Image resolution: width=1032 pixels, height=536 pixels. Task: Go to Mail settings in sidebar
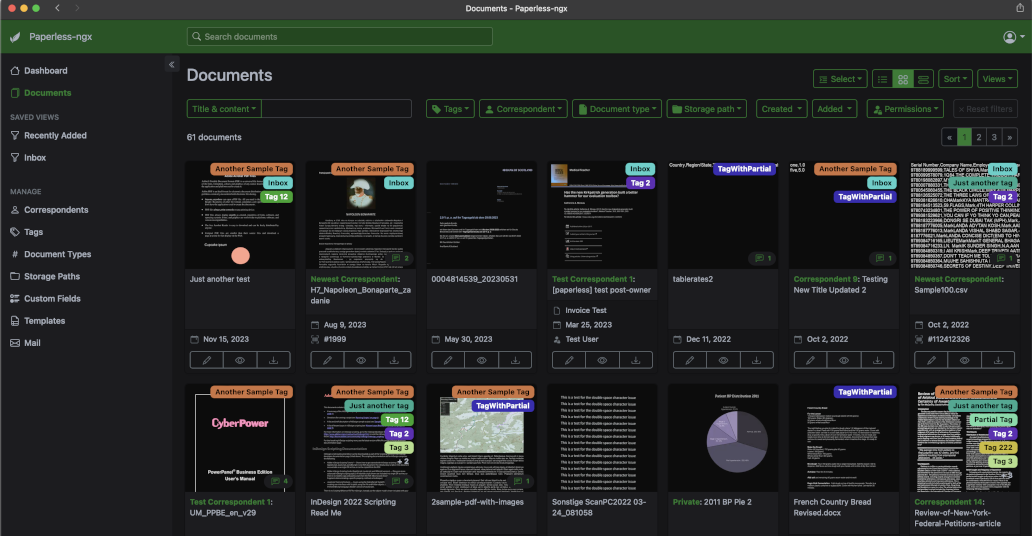pyautogui.click(x=33, y=343)
